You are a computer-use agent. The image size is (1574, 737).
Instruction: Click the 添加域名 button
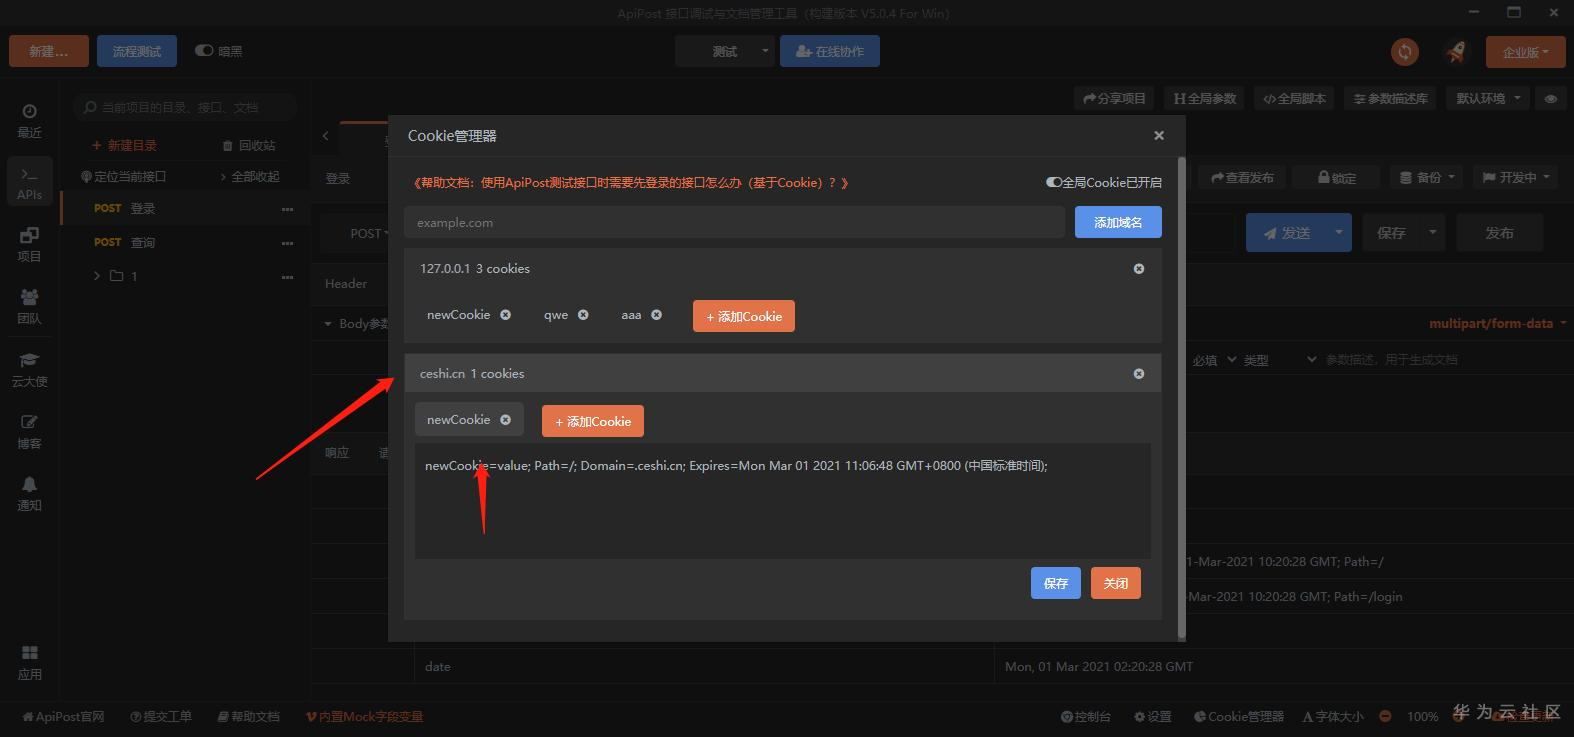[1118, 222]
